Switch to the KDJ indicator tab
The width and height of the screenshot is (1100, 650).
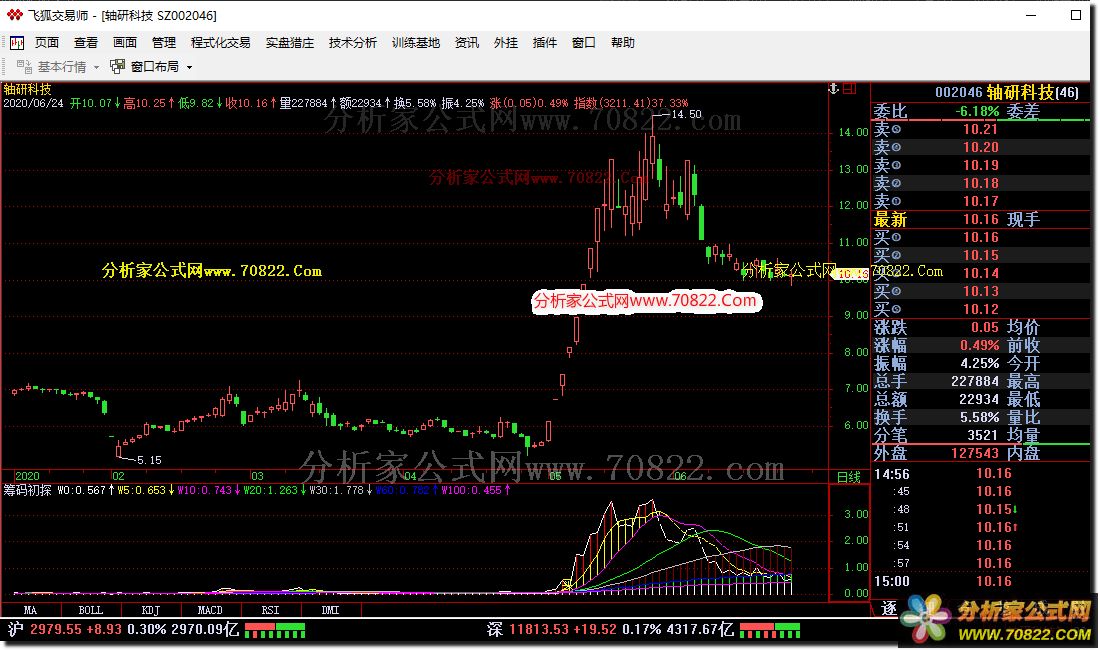(151, 610)
